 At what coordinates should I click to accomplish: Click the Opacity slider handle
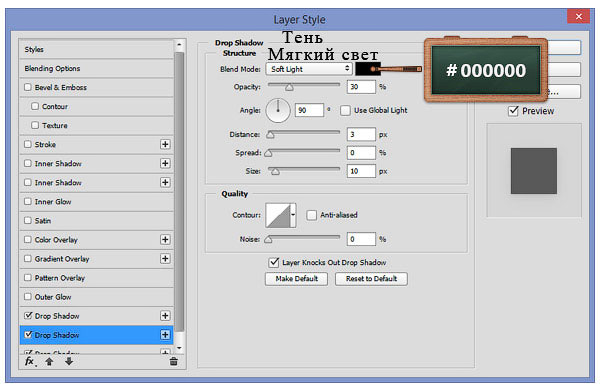pos(289,88)
